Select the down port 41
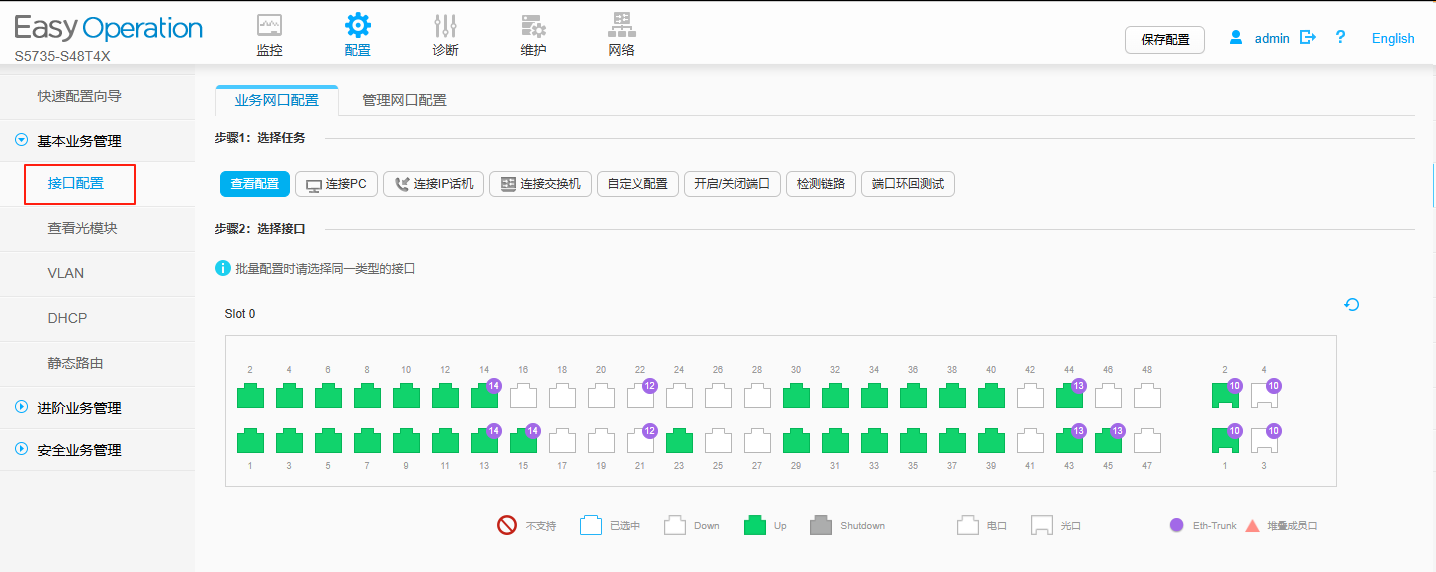The width and height of the screenshot is (1436, 572). coord(1030,441)
